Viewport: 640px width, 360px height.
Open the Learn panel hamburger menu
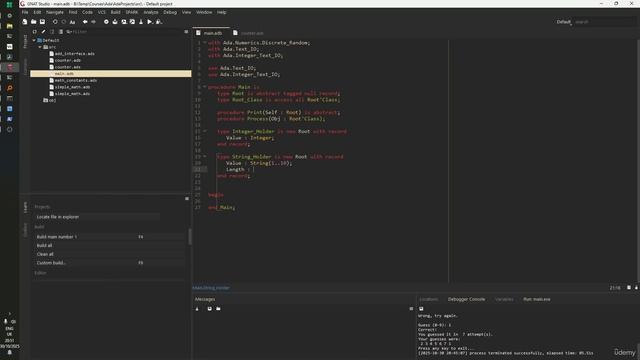187,198
